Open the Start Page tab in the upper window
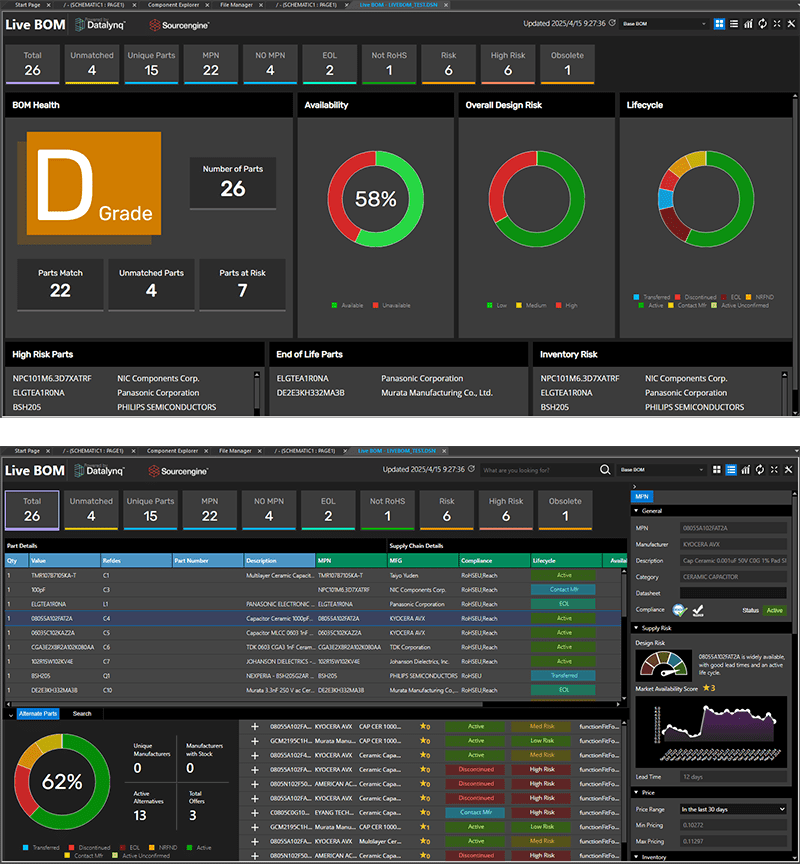The width and height of the screenshot is (800, 864). 28,5
